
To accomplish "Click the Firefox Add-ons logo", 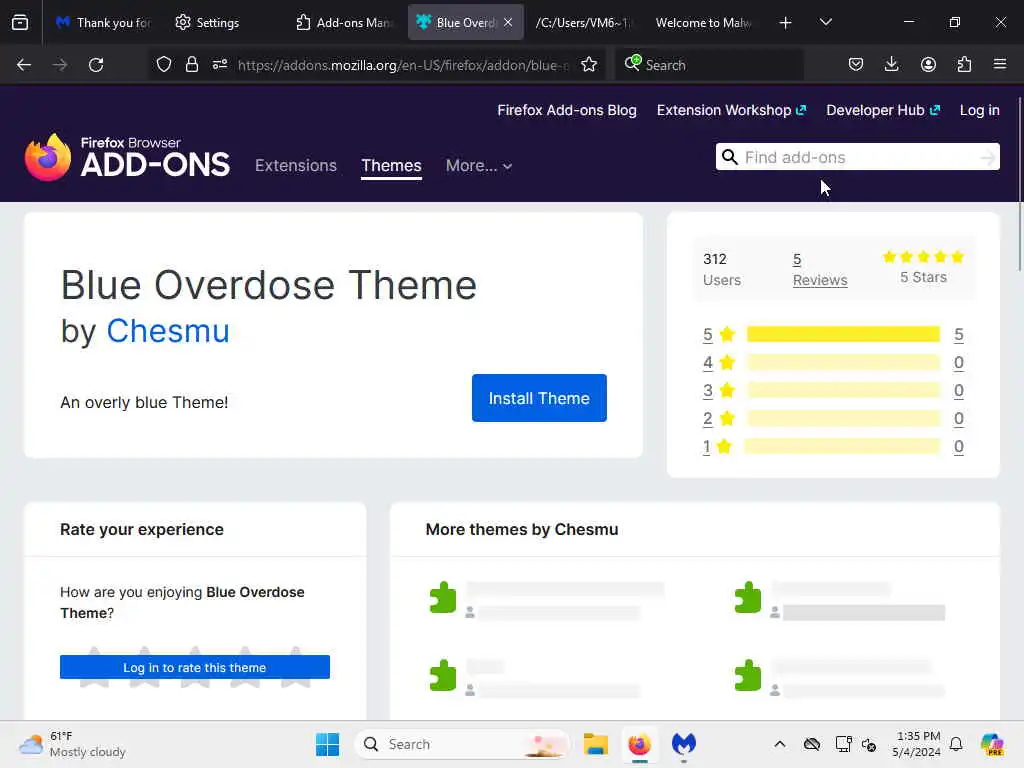I will (x=127, y=157).
